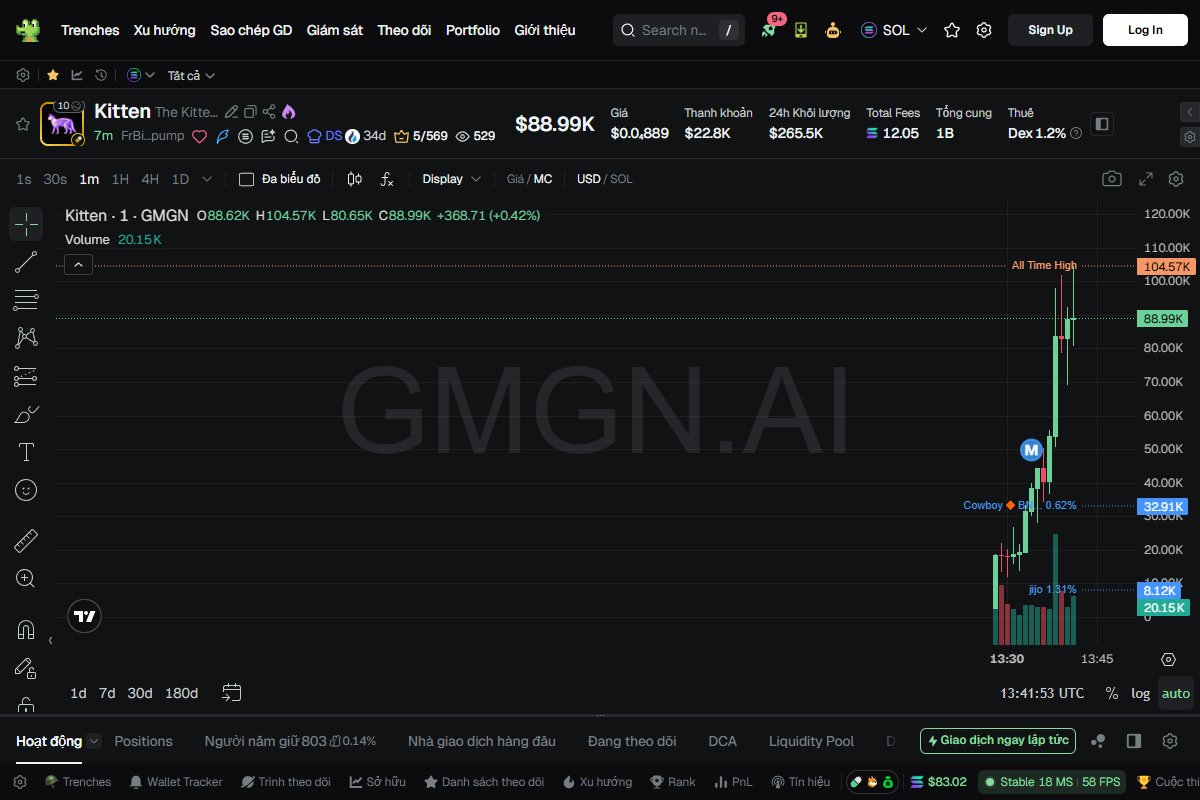Switch to the Positions tab
The width and height of the screenshot is (1200, 800).
click(144, 741)
